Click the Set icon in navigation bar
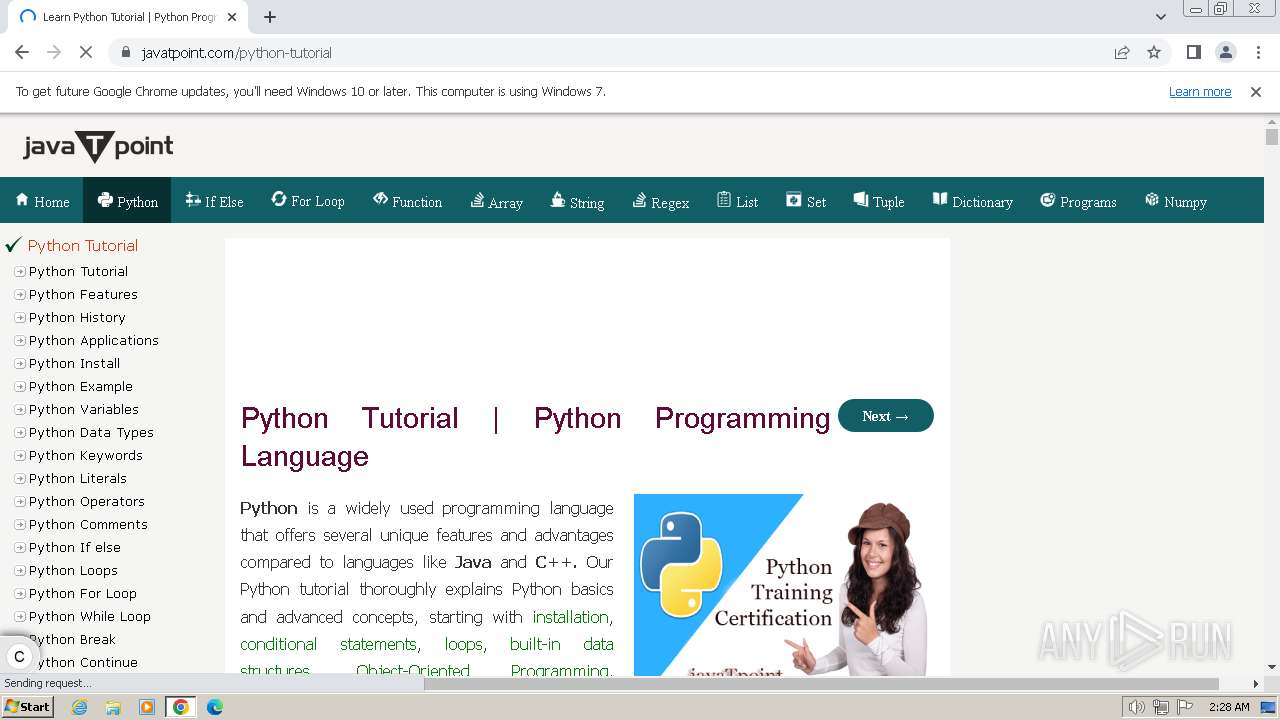 pos(794,200)
